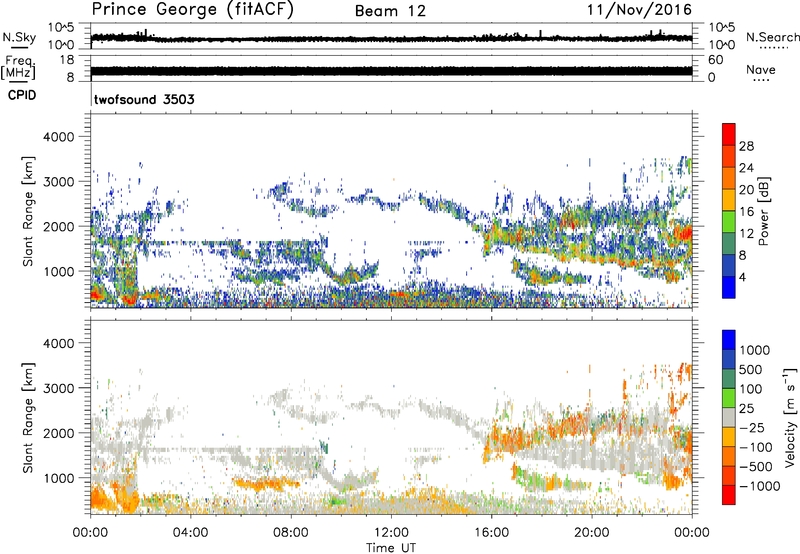The height and width of the screenshot is (554, 800).
Task: Click the 'N.Sky' label
Action: 19,37
